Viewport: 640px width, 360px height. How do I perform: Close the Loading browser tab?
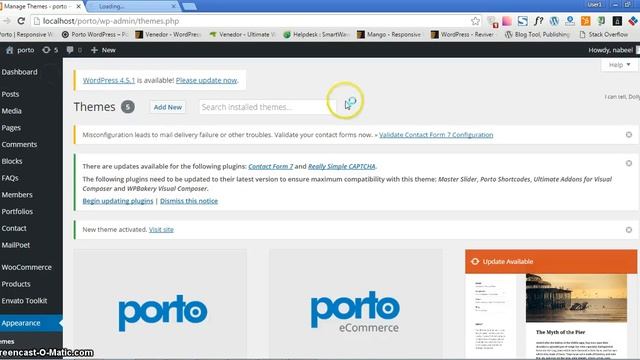point(173,7)
